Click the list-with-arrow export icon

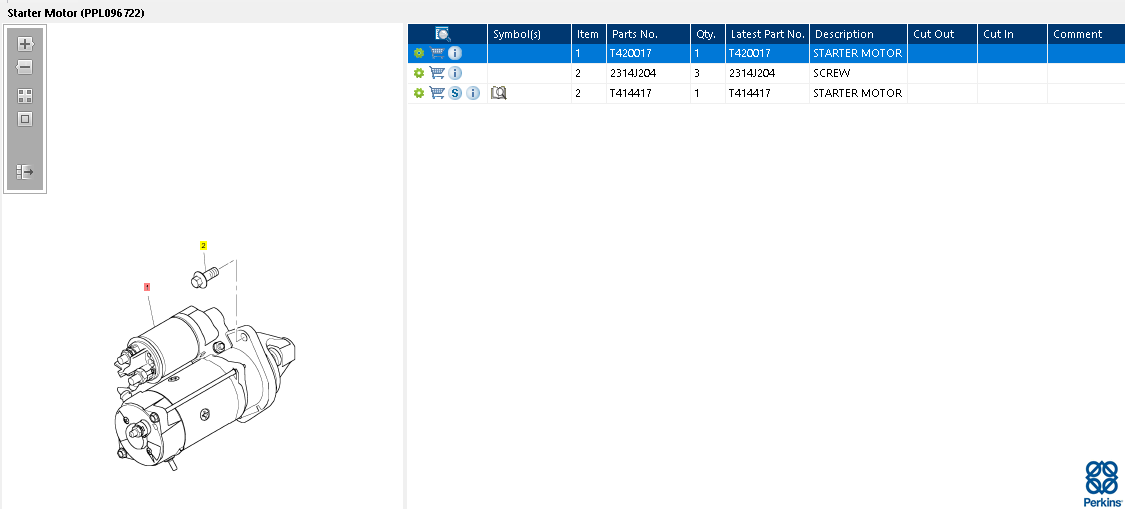coord(25,172)
